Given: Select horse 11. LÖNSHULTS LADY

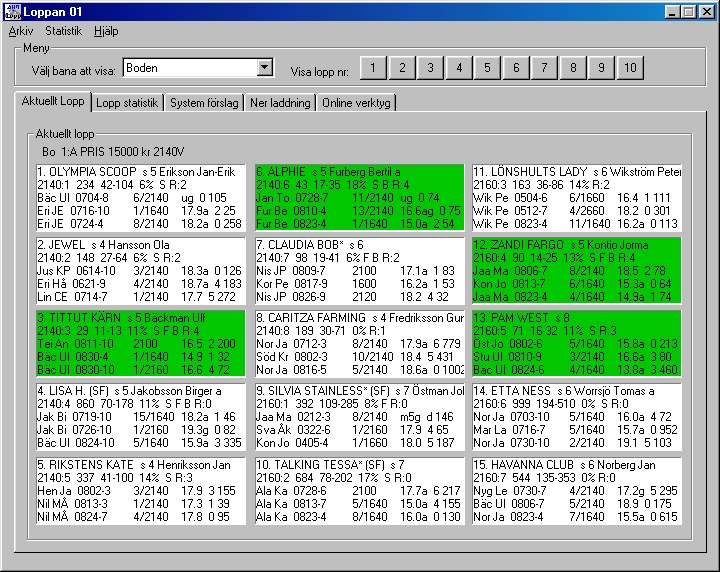Looking at the screenshot, I should [577, 198].
